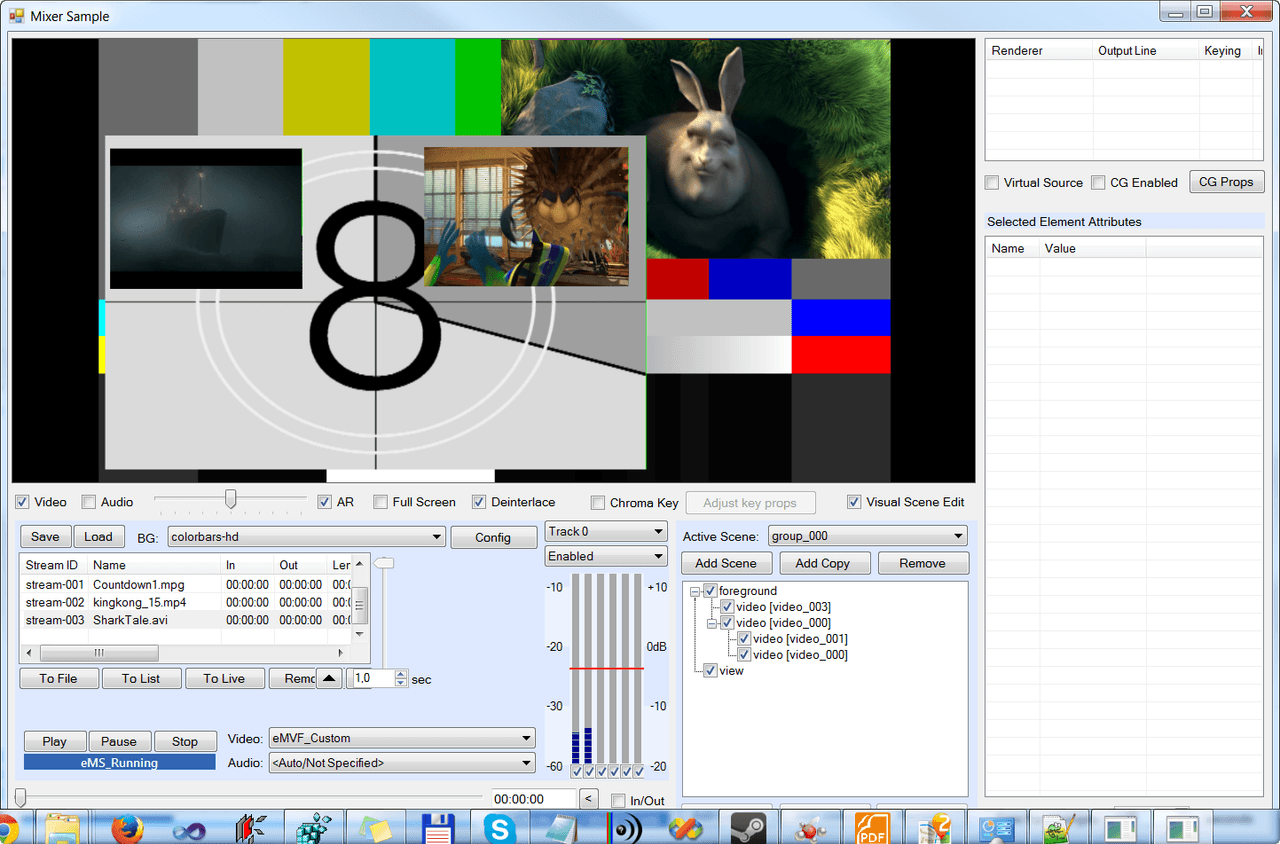Click the CG Props button
Screen dimensions: 1280x844
(x=1227, y=182)
